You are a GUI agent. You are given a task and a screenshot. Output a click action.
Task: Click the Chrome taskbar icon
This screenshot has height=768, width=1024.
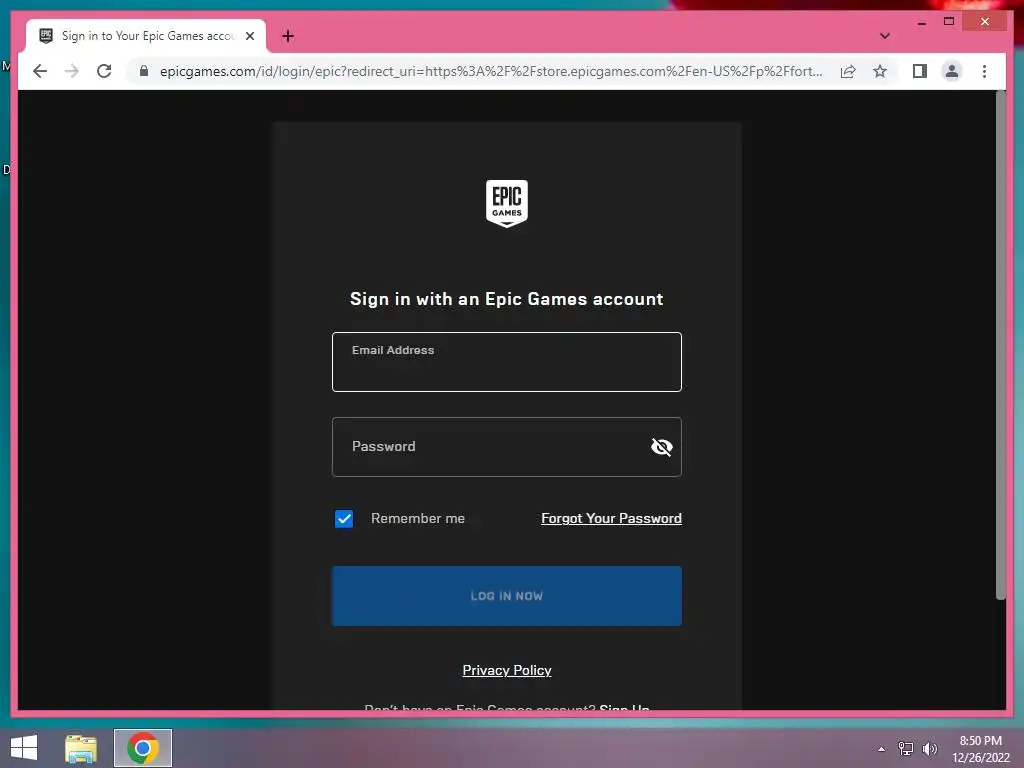point(142,748)
